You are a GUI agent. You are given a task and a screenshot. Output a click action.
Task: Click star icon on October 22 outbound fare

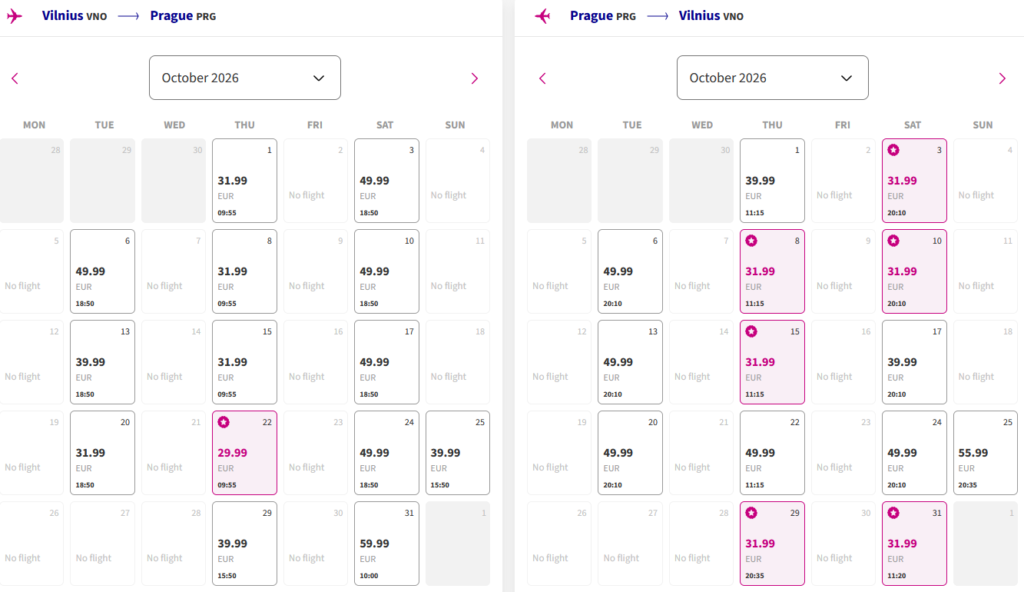(x=225, y=422)
